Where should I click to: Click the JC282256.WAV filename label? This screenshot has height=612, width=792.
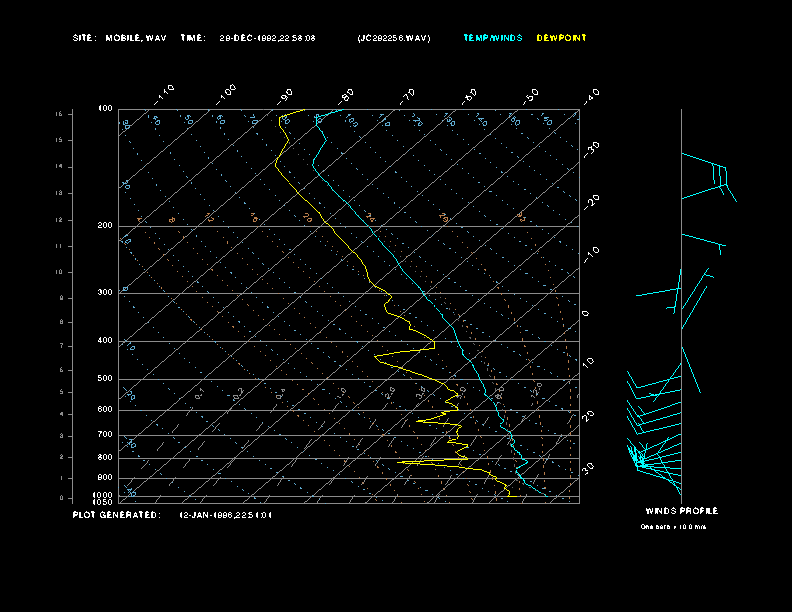[394, 38]
